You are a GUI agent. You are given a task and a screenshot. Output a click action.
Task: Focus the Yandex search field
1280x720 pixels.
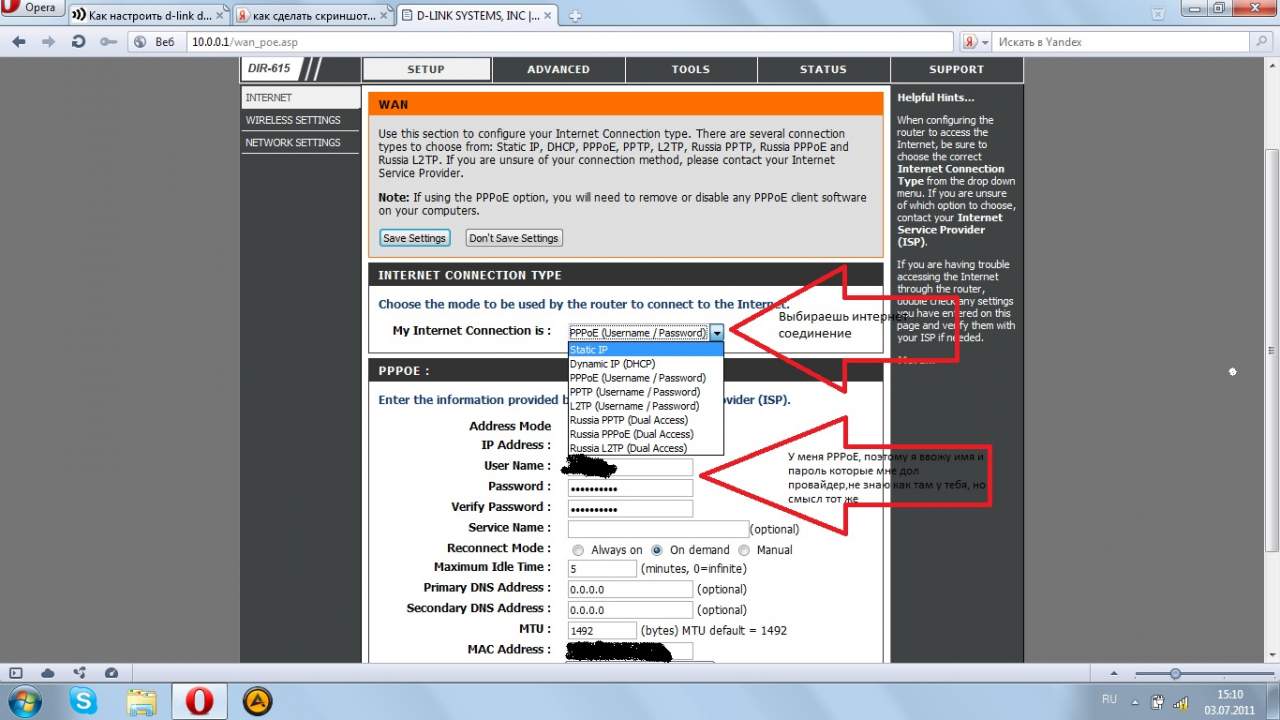pos(1122,42)
